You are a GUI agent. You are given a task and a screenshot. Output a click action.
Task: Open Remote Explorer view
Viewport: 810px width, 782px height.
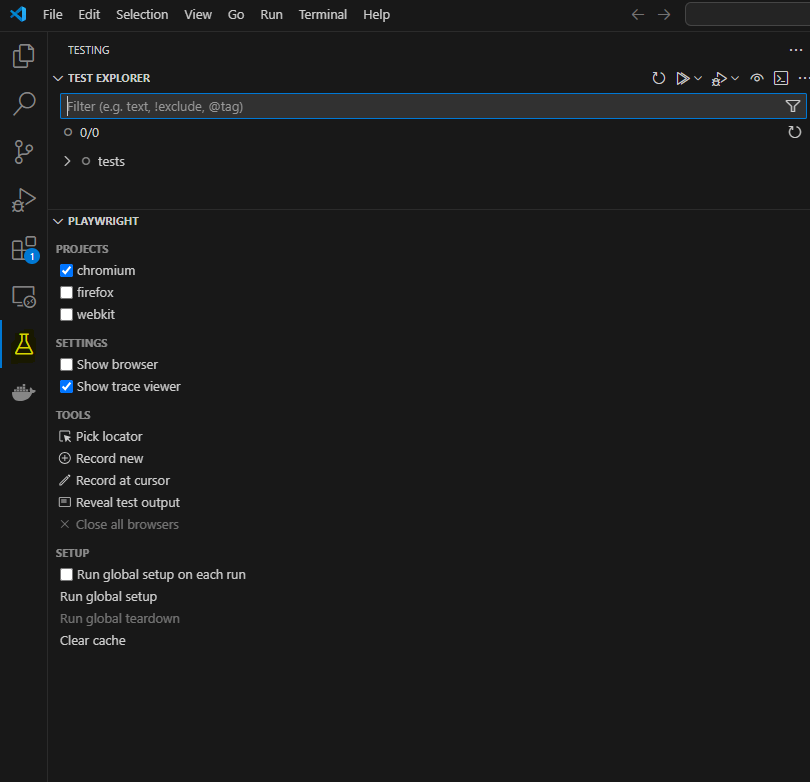click(x=24, y=297)
